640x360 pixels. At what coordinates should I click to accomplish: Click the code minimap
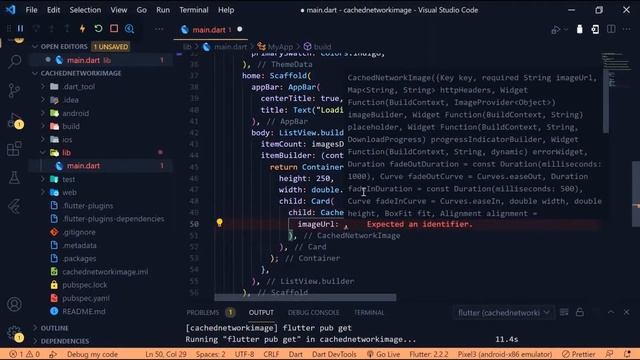pos(616,69)
